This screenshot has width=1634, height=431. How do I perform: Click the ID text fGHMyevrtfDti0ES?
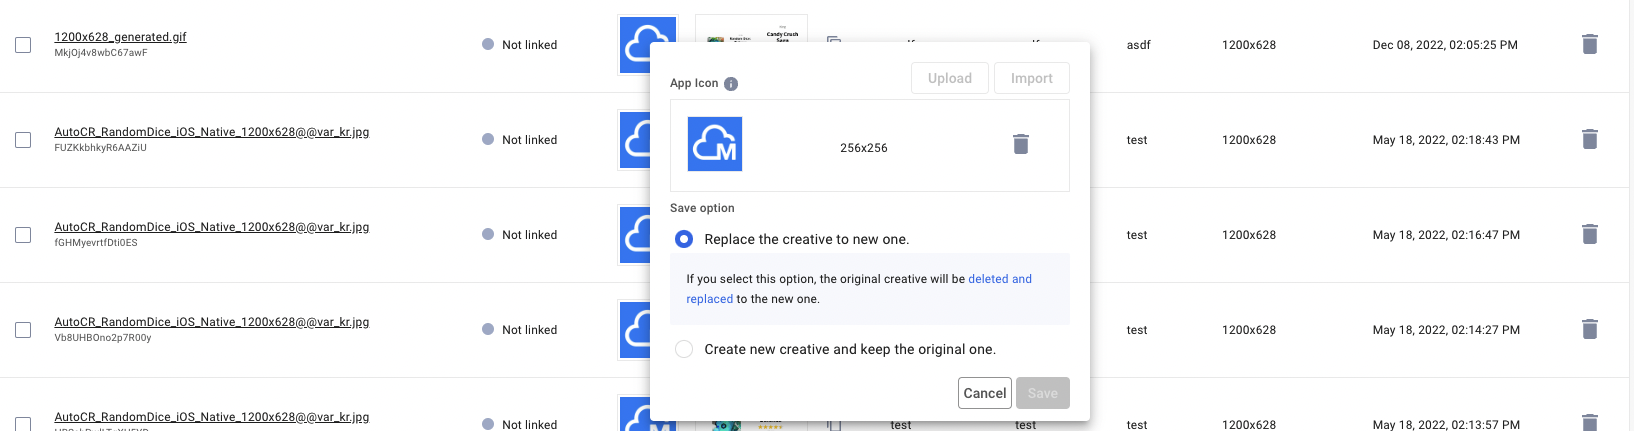(x=96, y=243)
